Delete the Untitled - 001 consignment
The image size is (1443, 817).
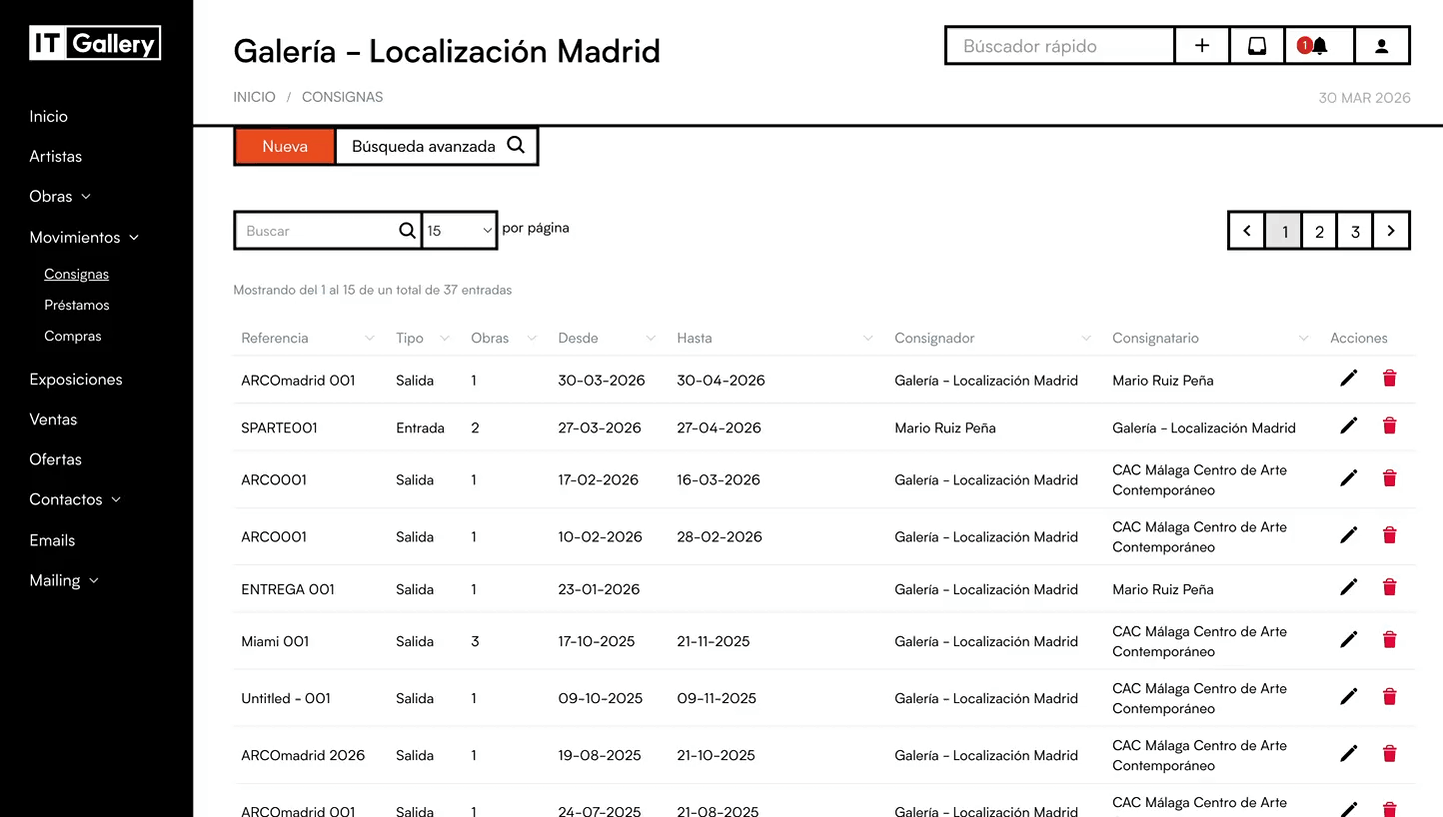(1389, 697)
